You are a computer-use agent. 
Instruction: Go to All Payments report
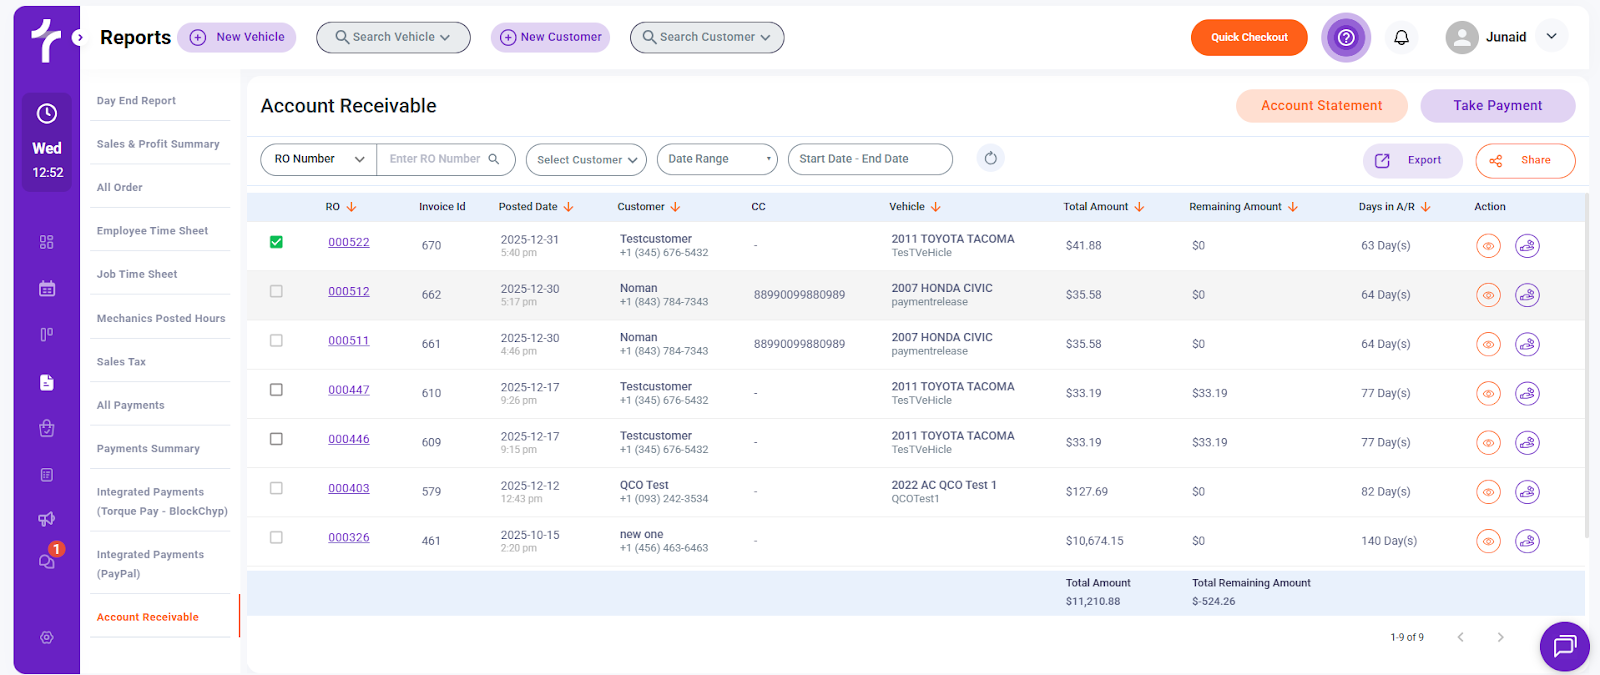pos(131,405)
